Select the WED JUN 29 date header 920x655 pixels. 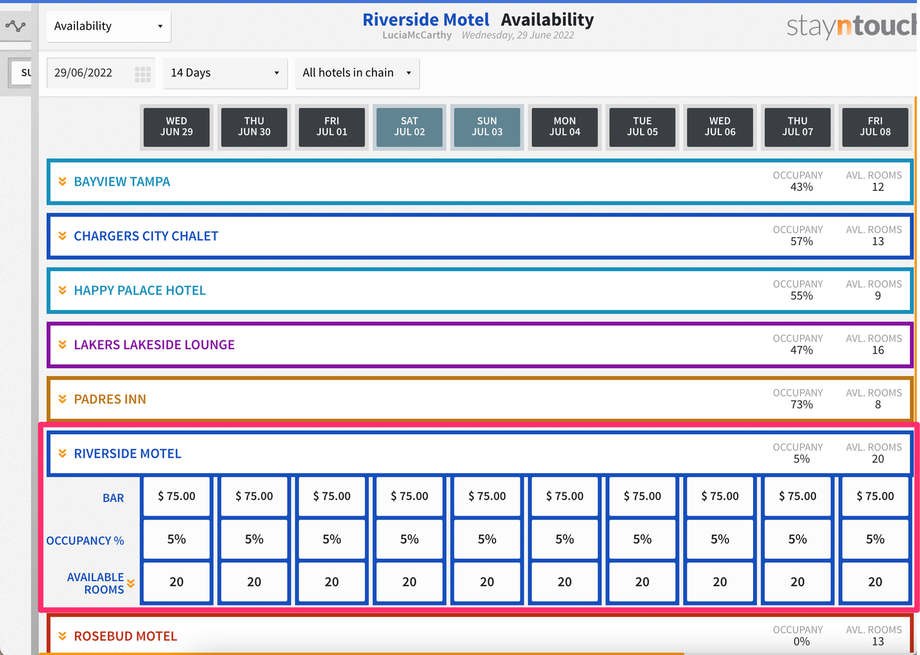[x=177, y=127]
